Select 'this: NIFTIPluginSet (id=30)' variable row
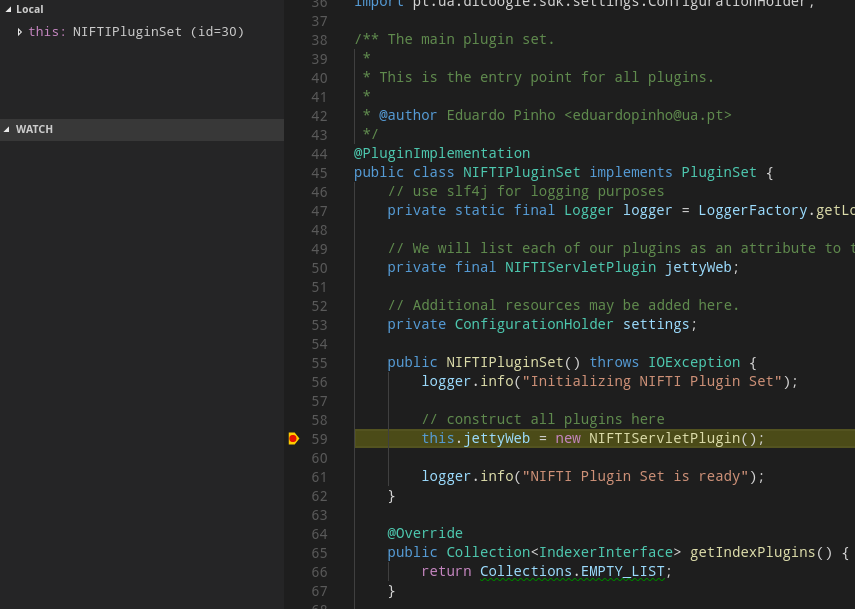The image size is (855, 609). tap(142, 32)
